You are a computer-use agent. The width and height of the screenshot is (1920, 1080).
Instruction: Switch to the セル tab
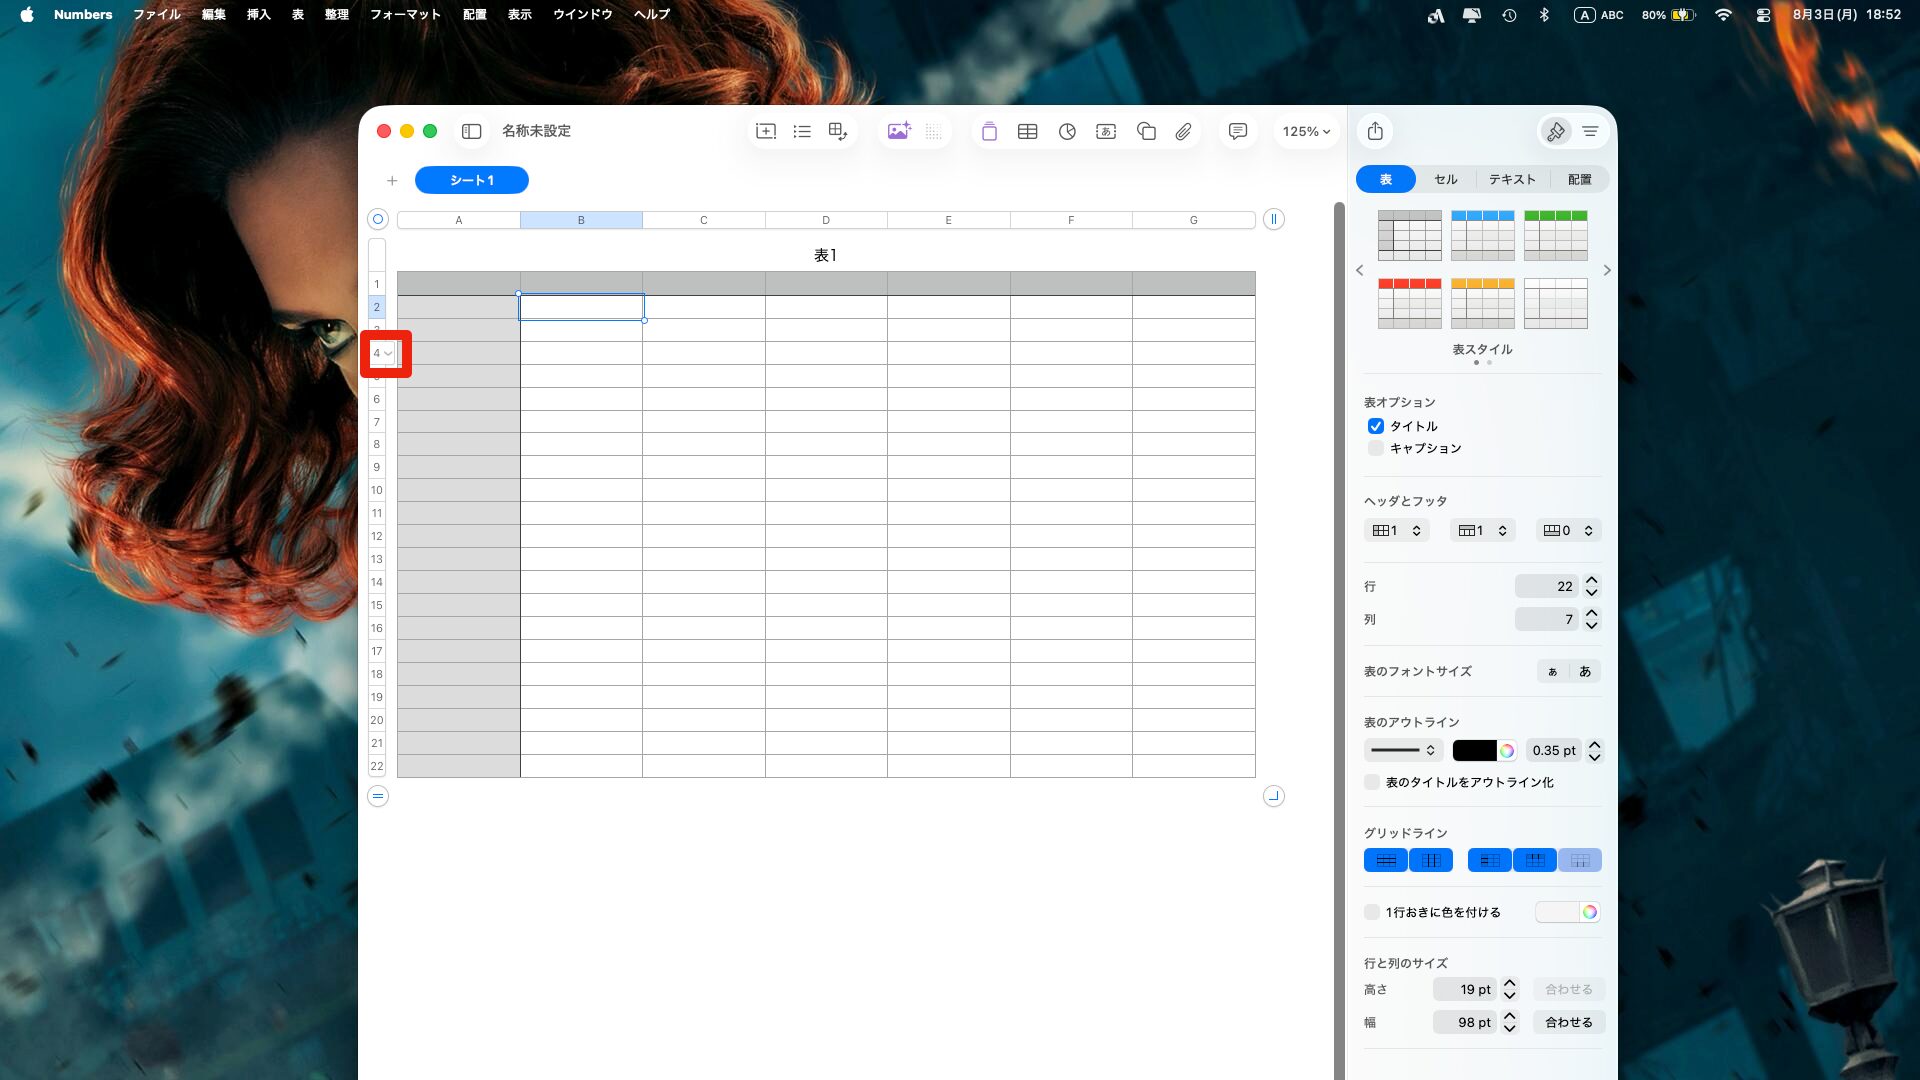point(1446,179)
